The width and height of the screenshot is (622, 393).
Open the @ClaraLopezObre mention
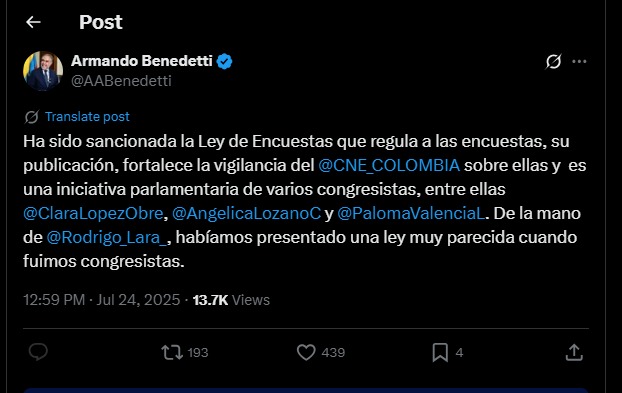click(93, 213)
